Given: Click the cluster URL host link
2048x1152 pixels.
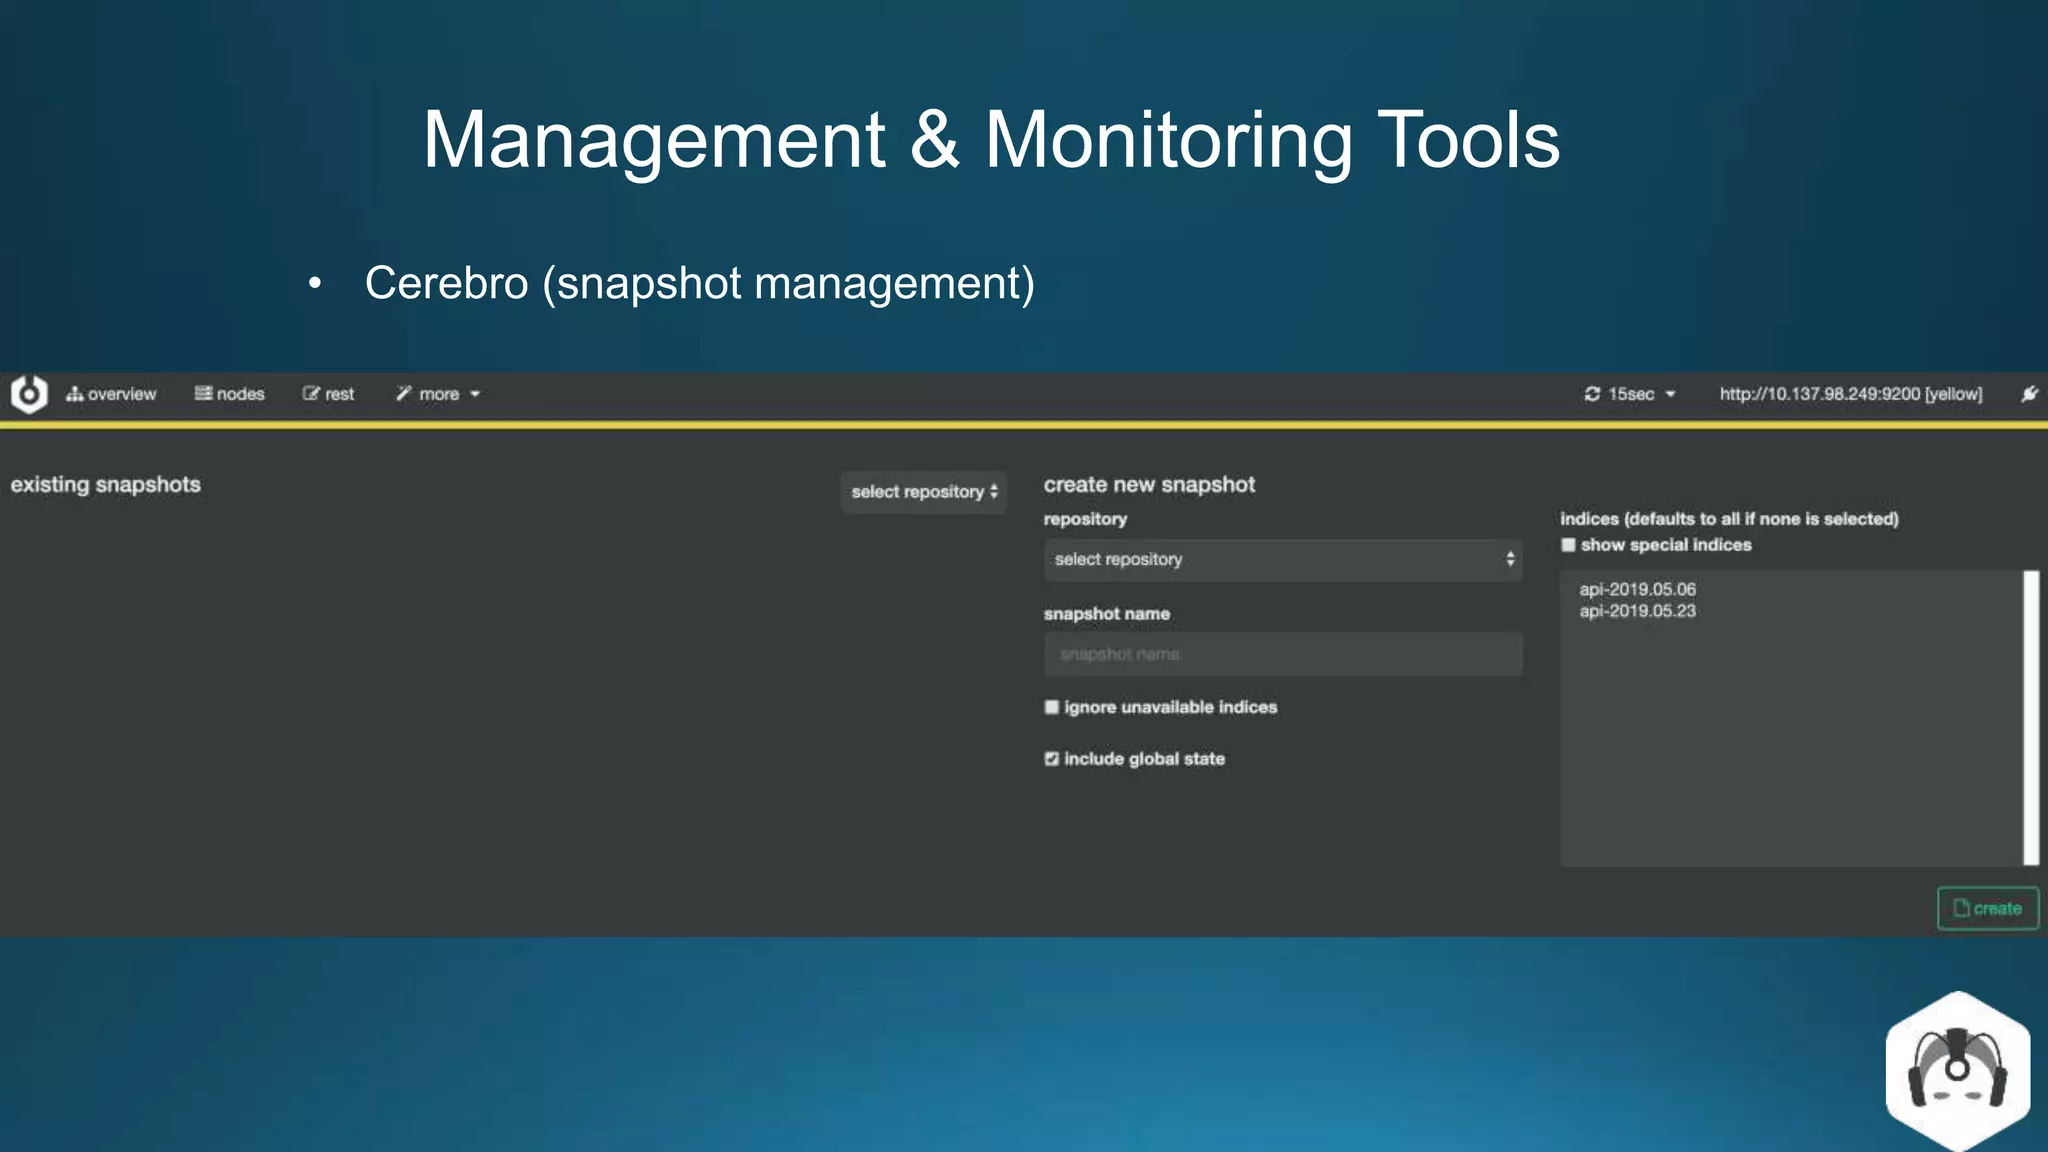Looking at the screenshot, I should point(1850,394).
